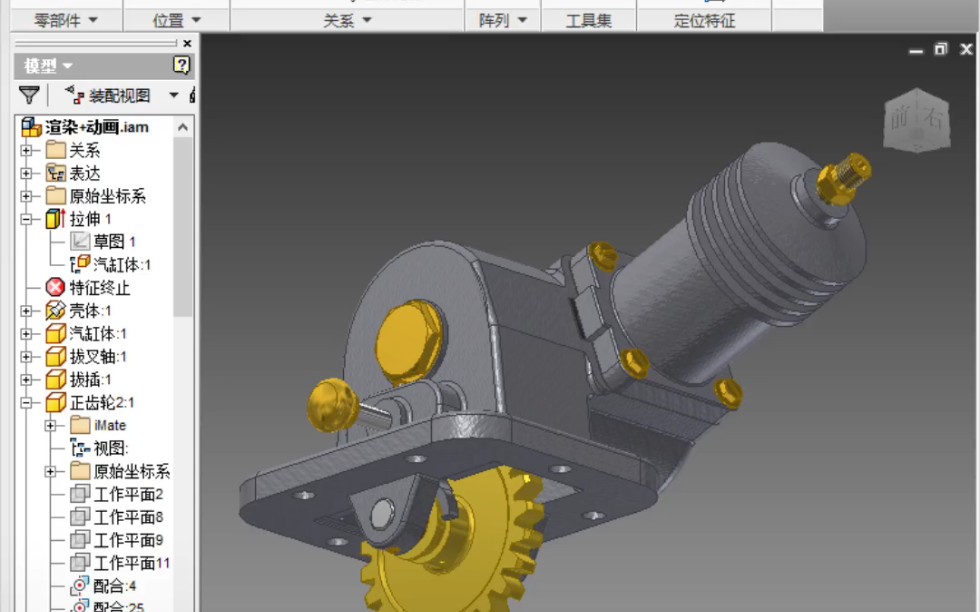Click the 壳体:1 grounded part icon
Screen dimensions: 980x612
(x=56, y=311)
